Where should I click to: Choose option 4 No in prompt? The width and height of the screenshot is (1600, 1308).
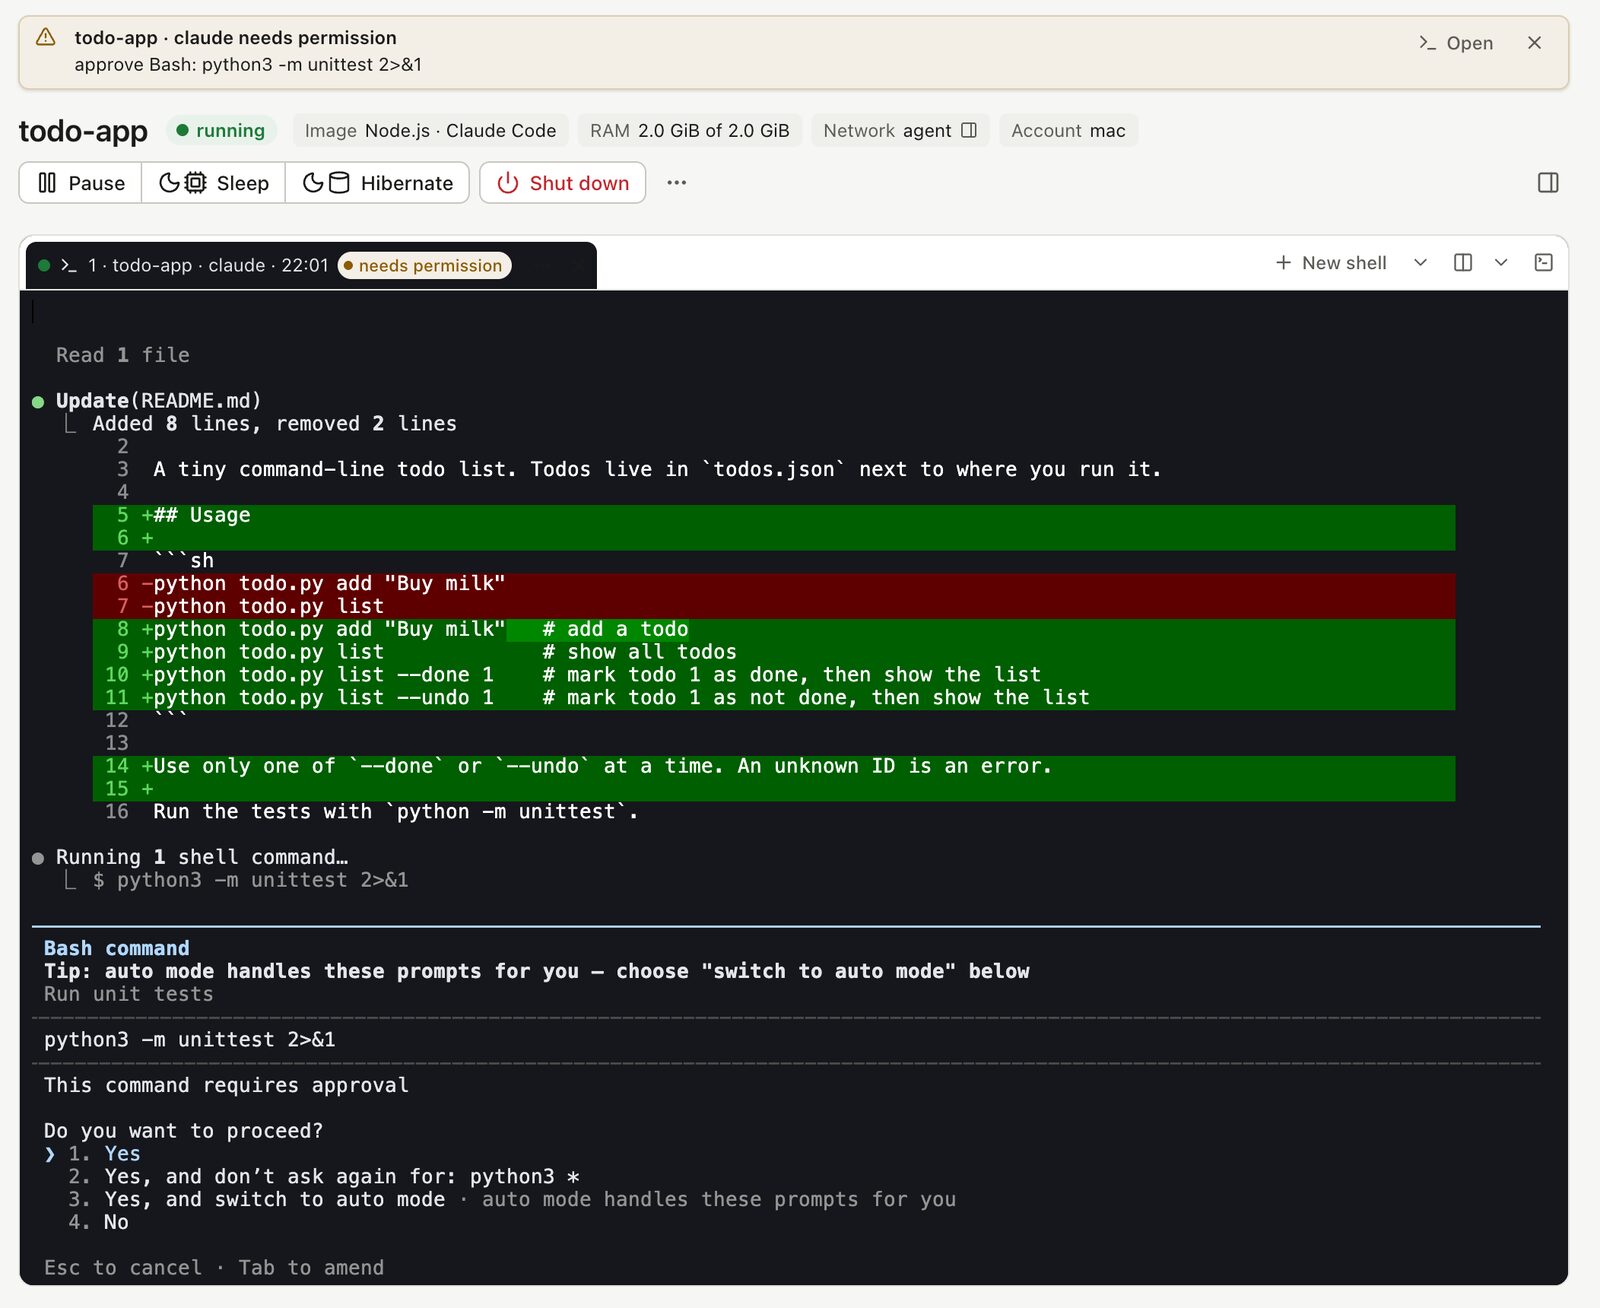tap(99, 1223)
